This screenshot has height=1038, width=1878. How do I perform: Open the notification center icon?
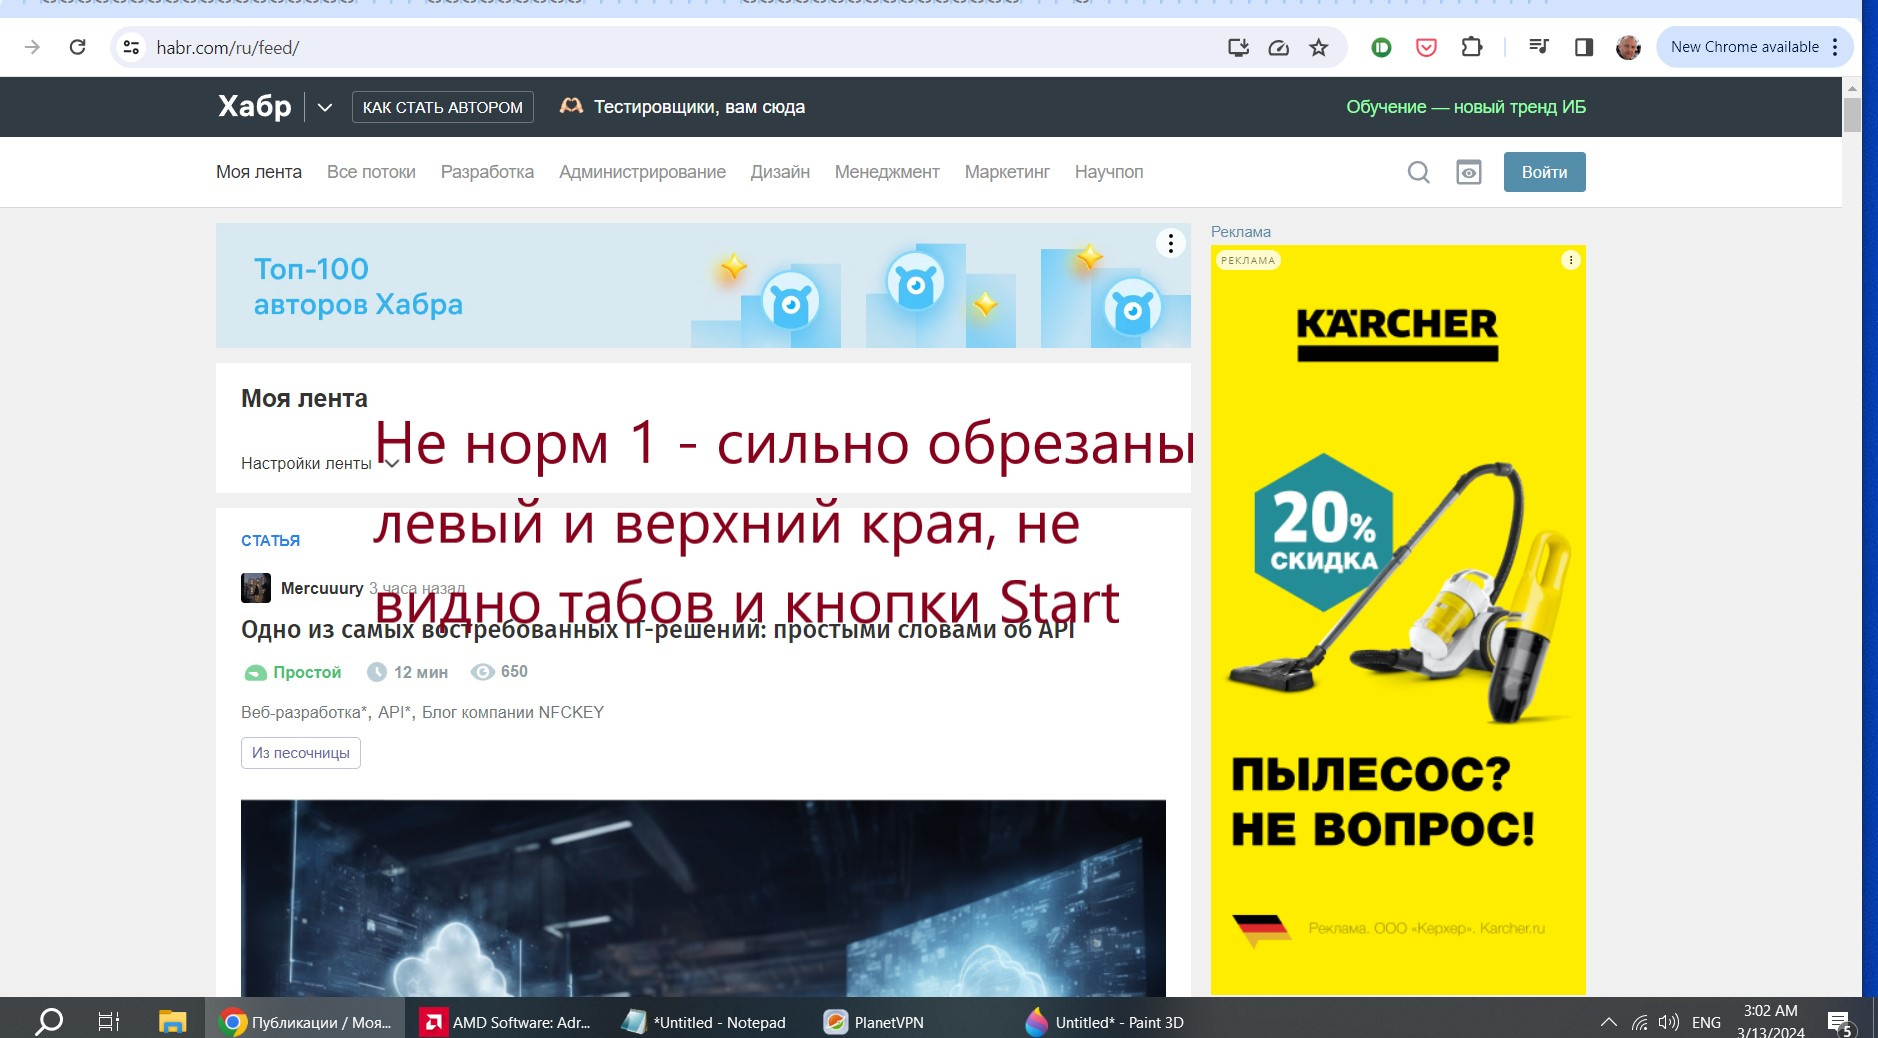point(1840,1022)
